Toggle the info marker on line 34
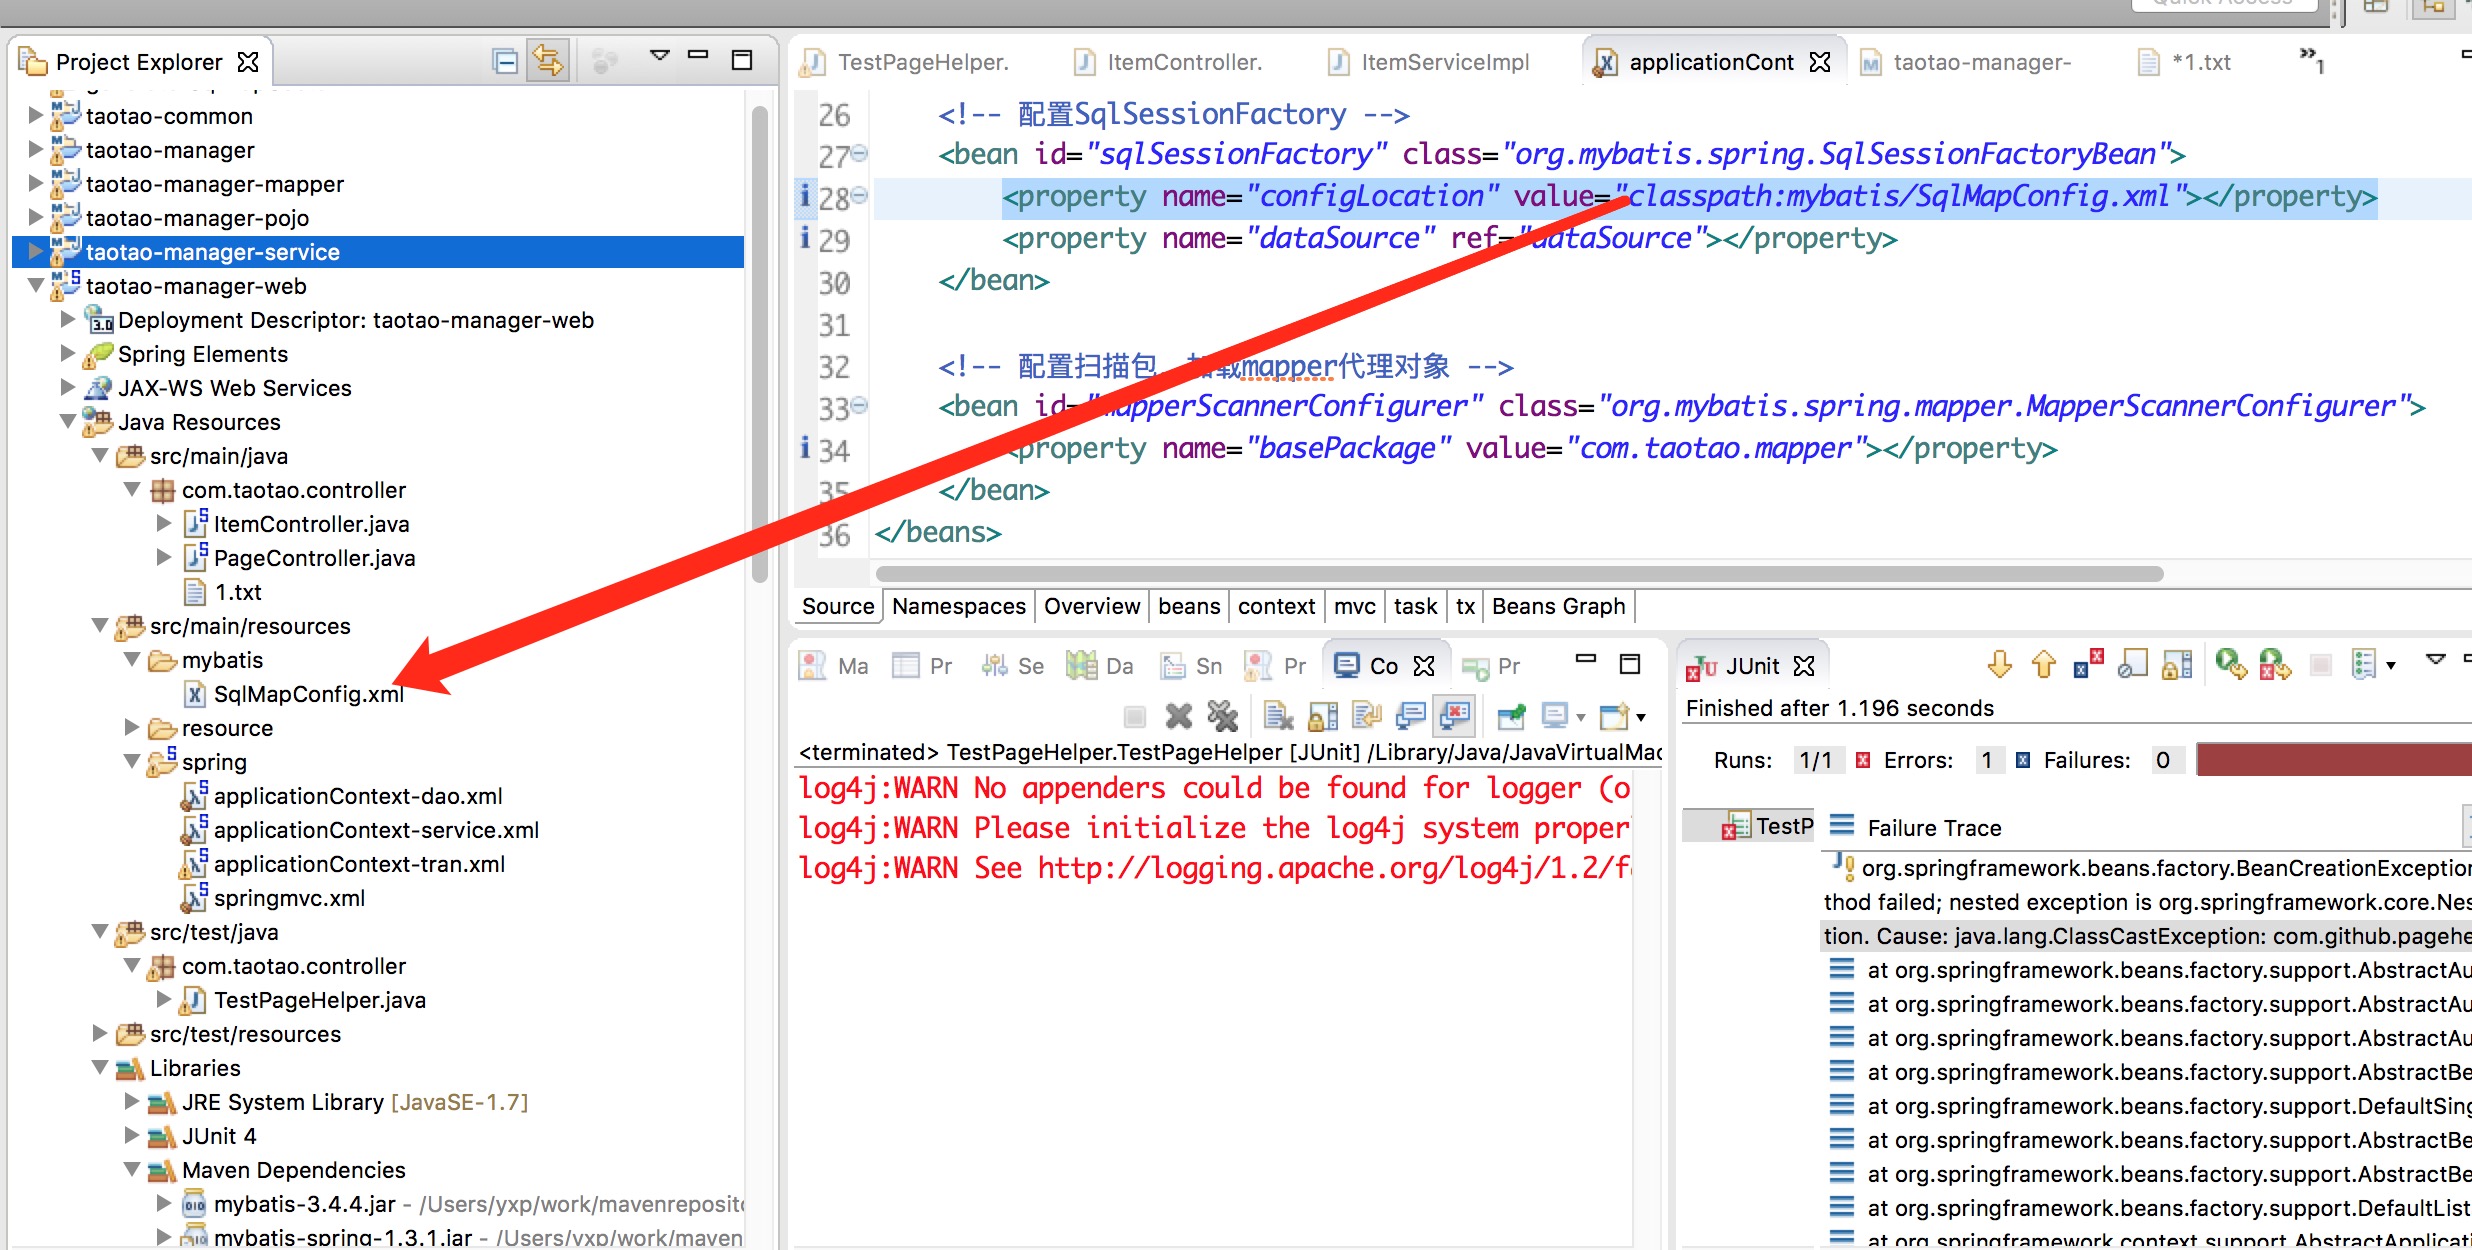Screen dimensions: 2472x1250 click(803, 448)
